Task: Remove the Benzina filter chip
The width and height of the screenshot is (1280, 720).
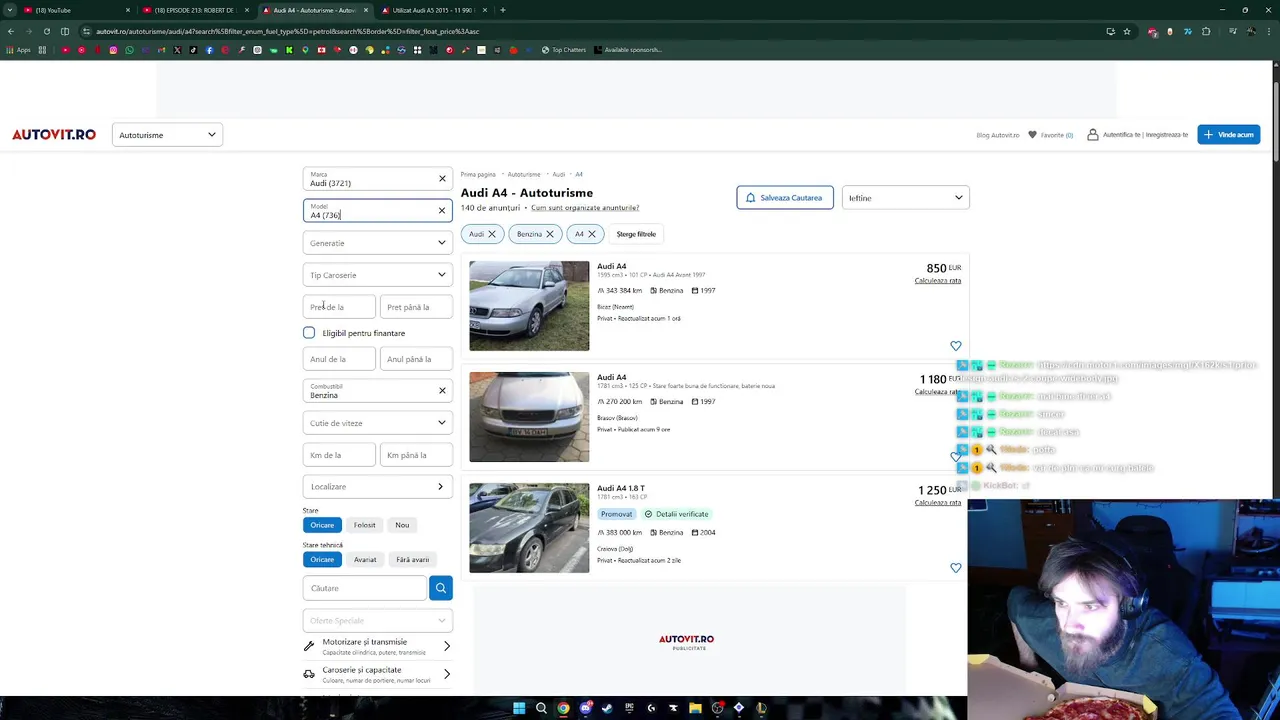Action: [x=549, y=234]
